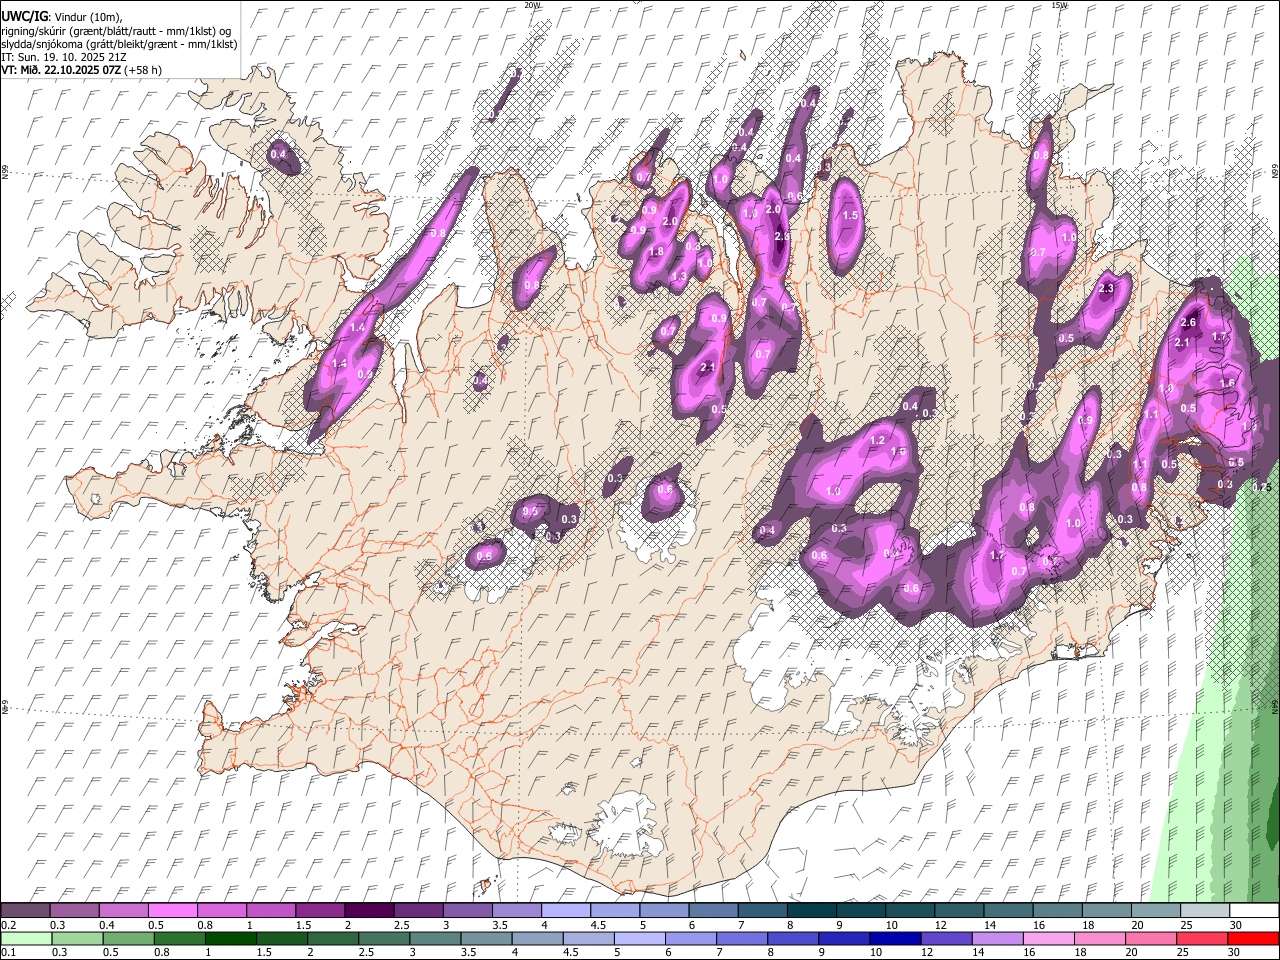The image size is (1280, 960).
Task: Click the bright pink 0.5 snow legend swatch
Action: point(172,910)
